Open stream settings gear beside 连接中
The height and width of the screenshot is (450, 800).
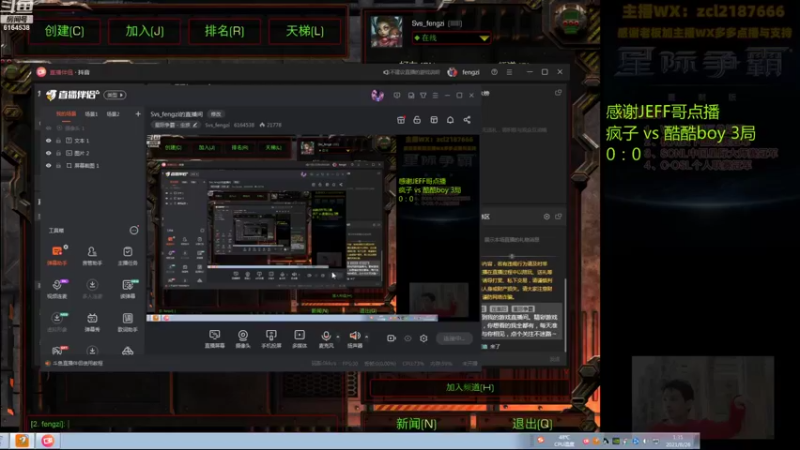[423, 338]
